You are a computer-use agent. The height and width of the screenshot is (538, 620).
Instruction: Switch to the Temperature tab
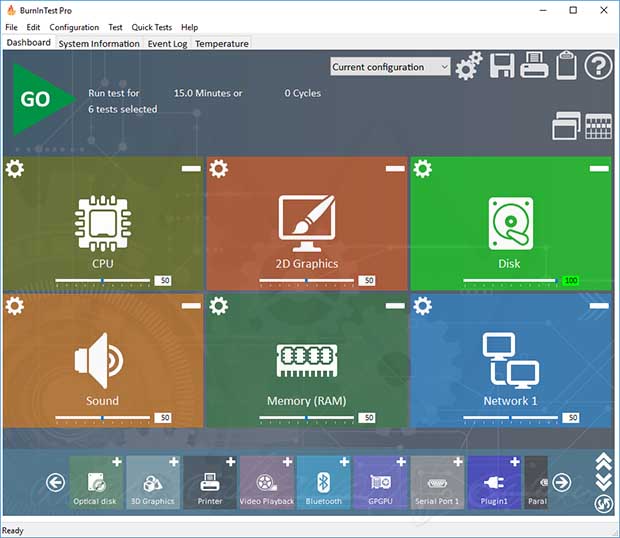coord(222,44)
